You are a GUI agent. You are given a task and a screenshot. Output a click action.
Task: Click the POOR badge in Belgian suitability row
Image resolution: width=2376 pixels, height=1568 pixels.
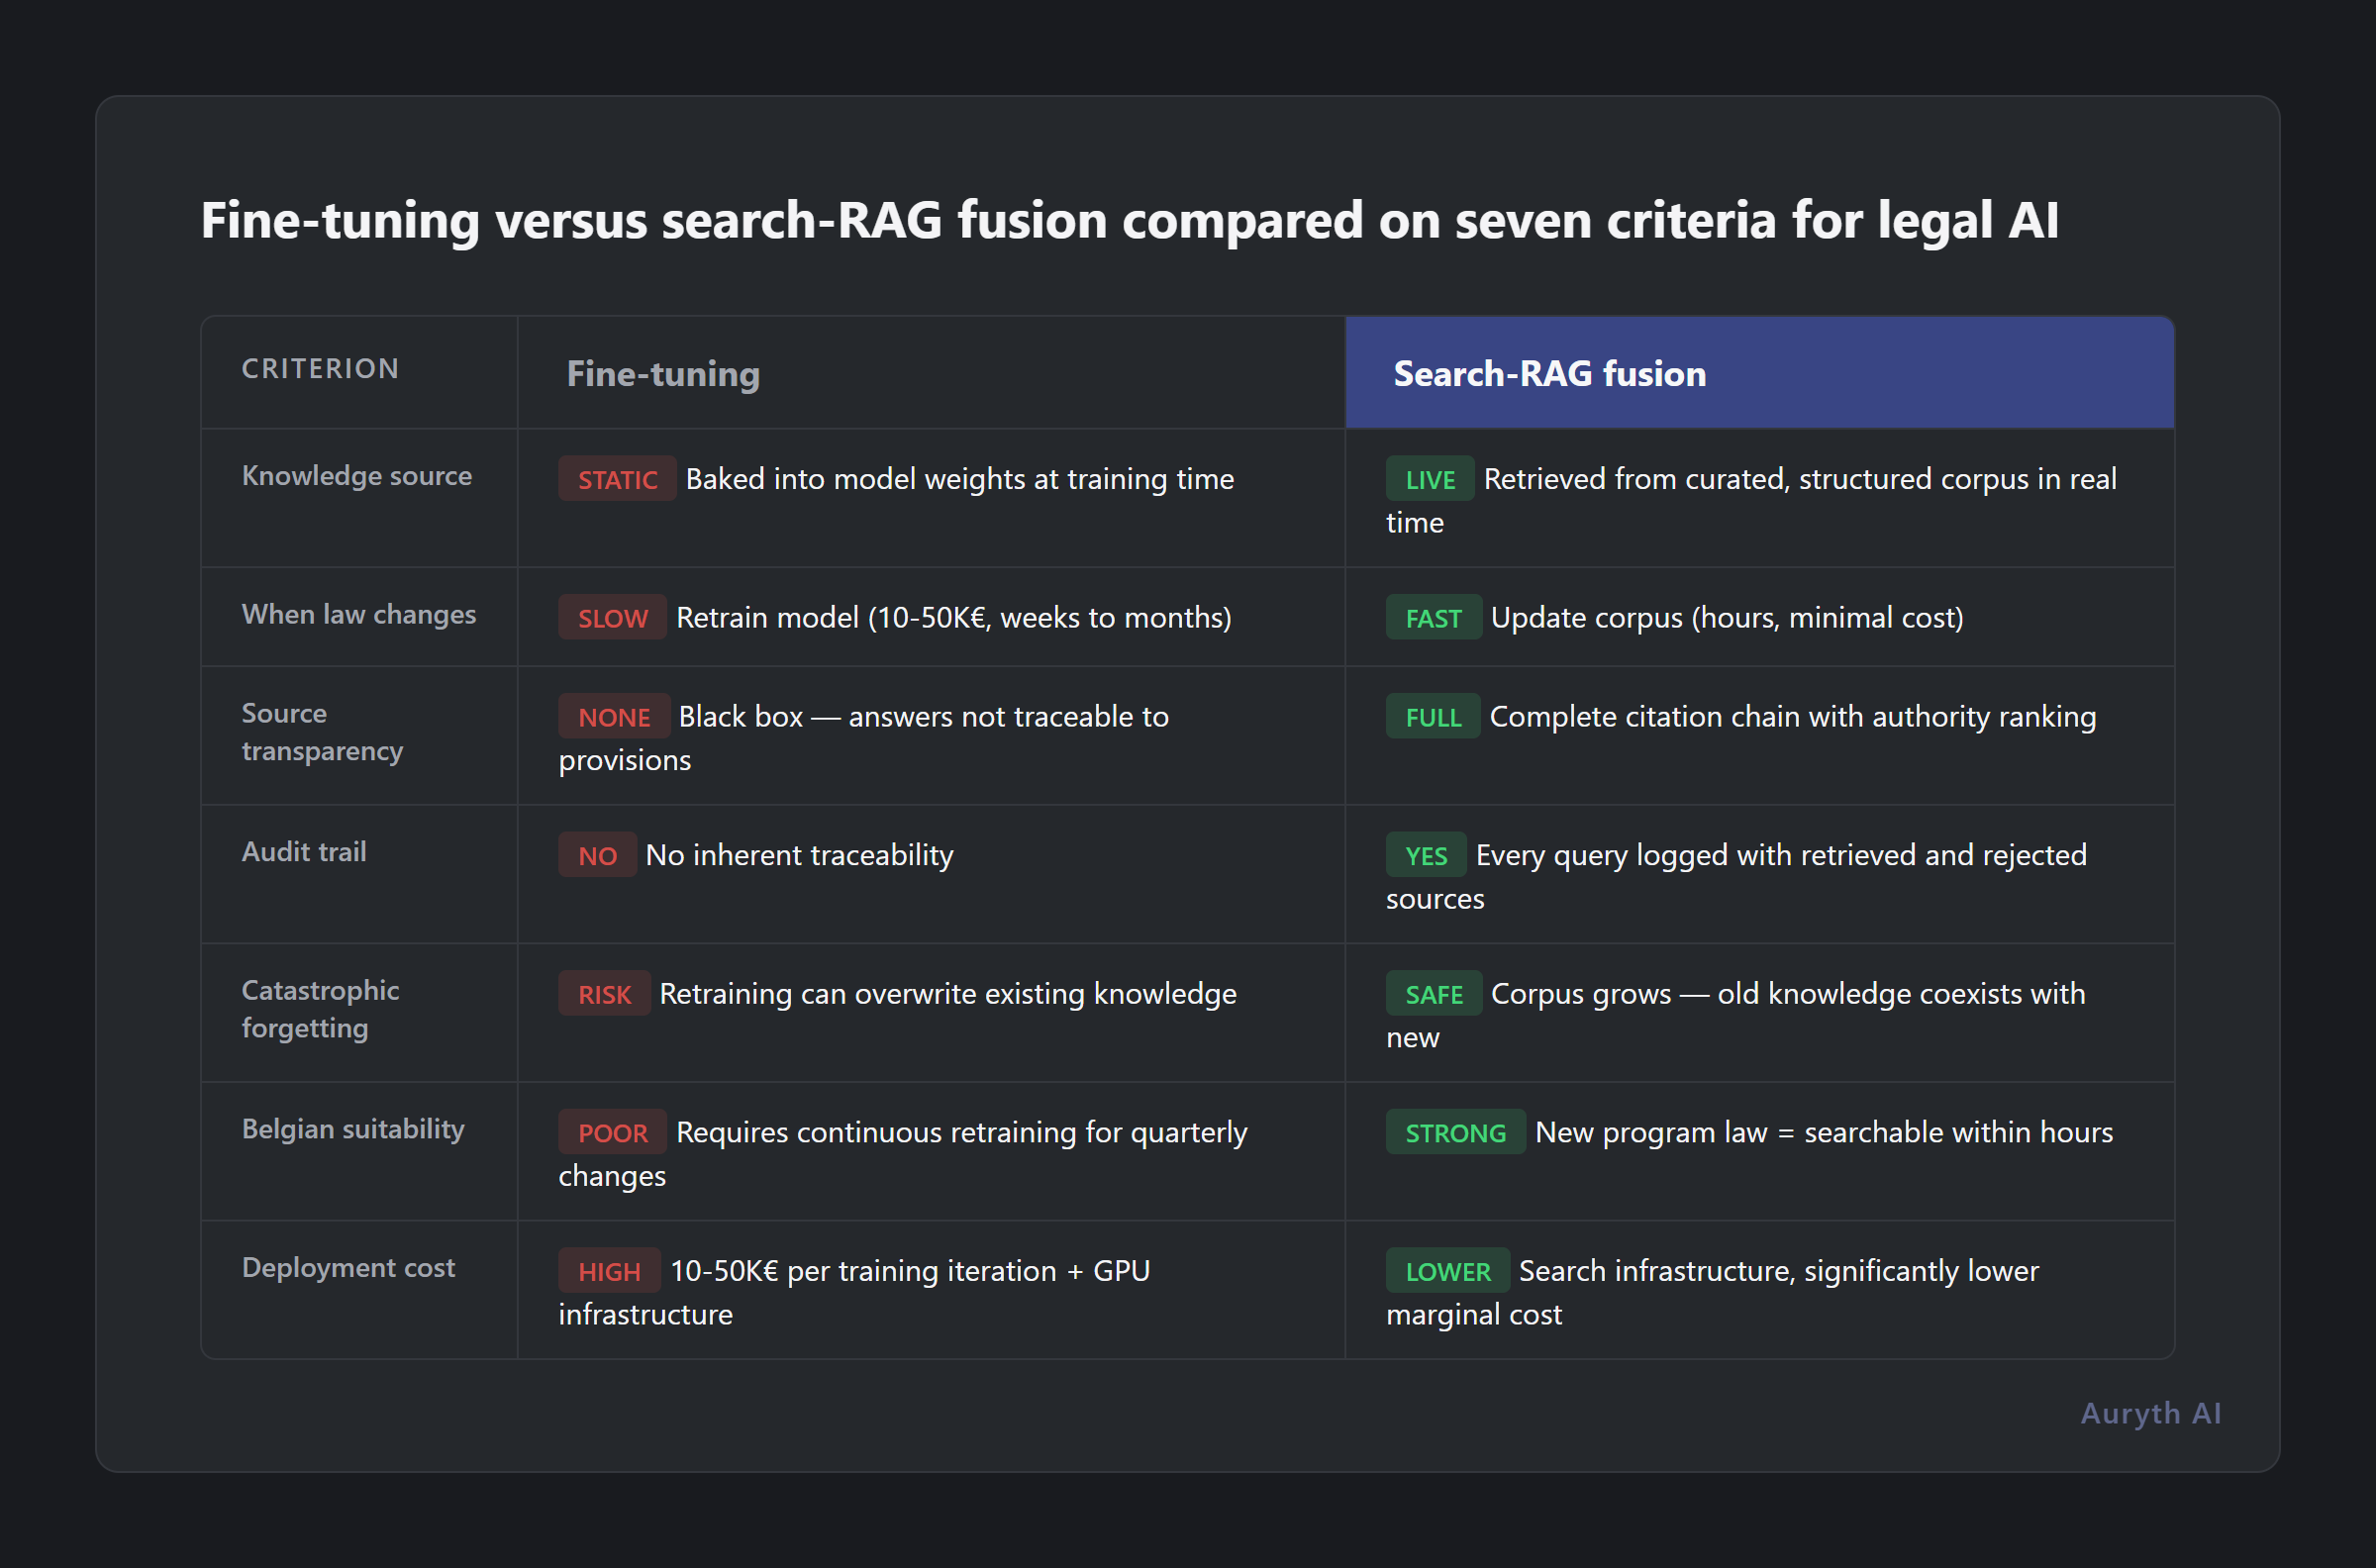[611, 1132]
